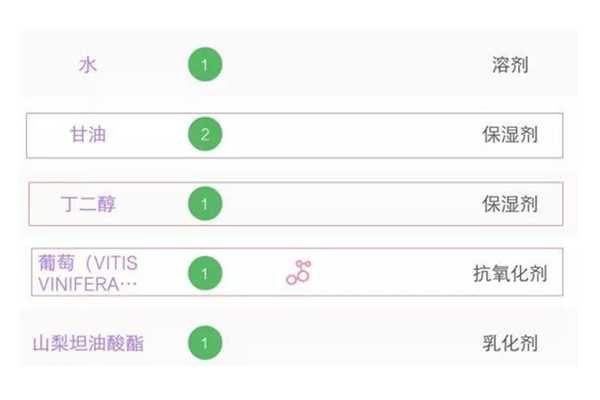Click the green badge numbered 2 beside 甘油

(205, 135)
